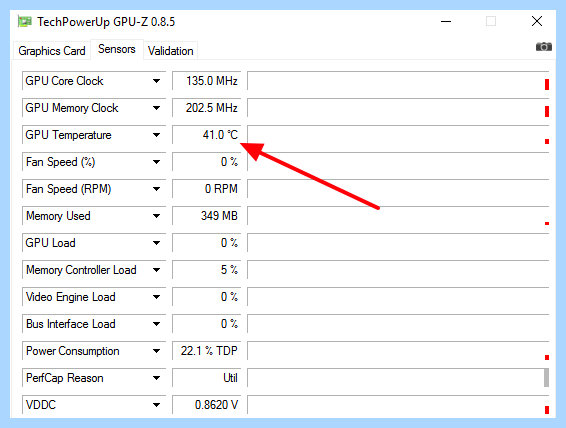
Task: Click the 5 % memory controller value
Action: 206,270
